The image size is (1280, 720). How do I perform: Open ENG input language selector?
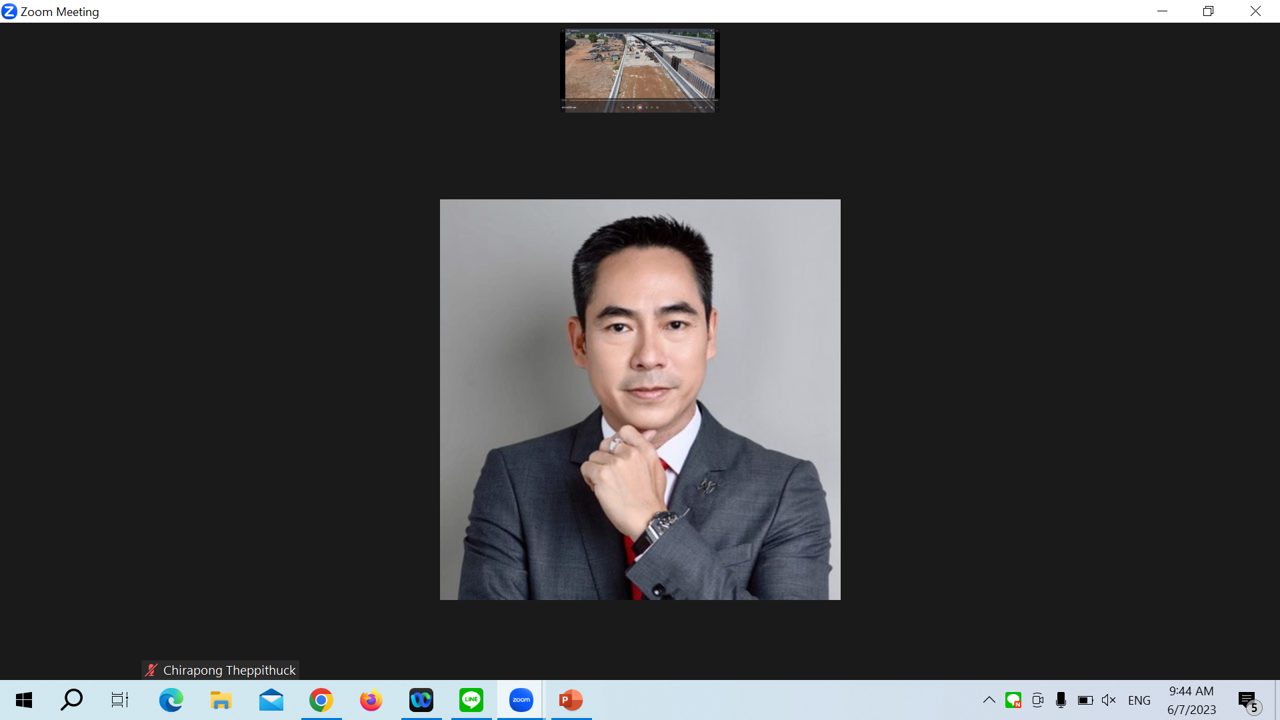pos(1139,700)
